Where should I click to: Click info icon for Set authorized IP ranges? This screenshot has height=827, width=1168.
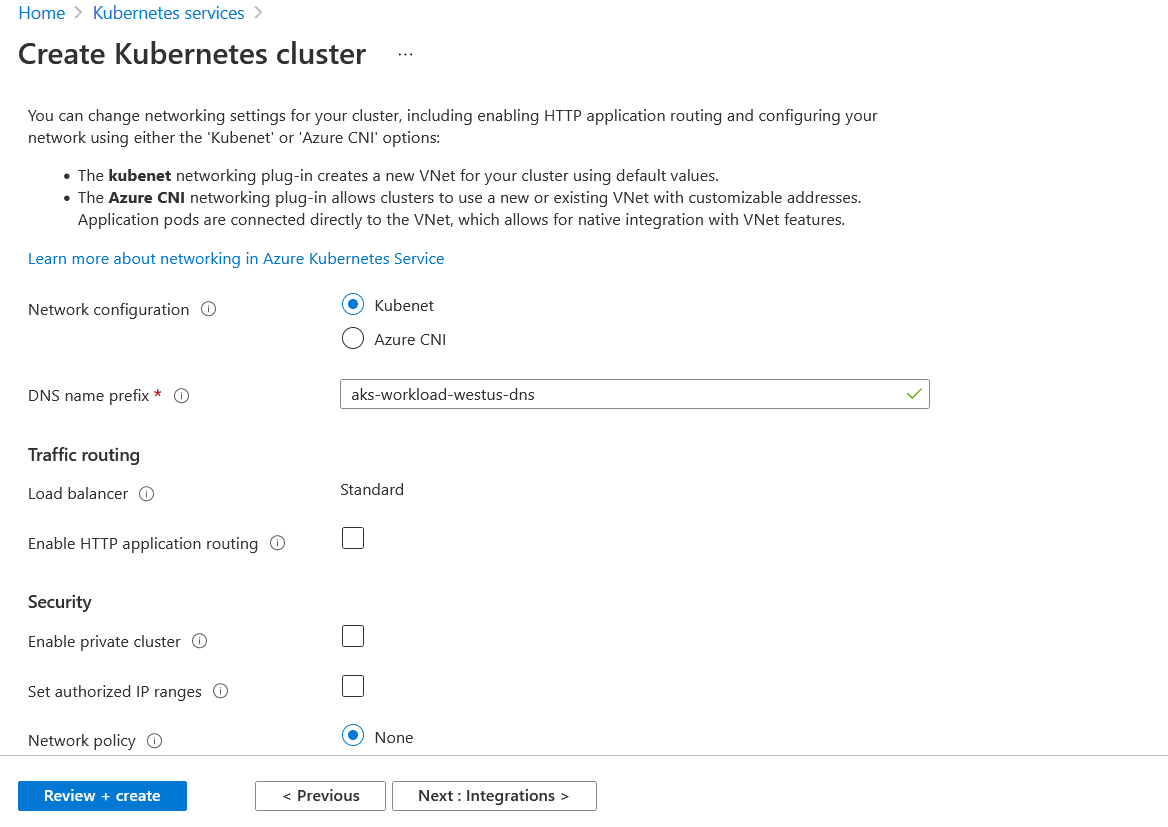(220, 691)
